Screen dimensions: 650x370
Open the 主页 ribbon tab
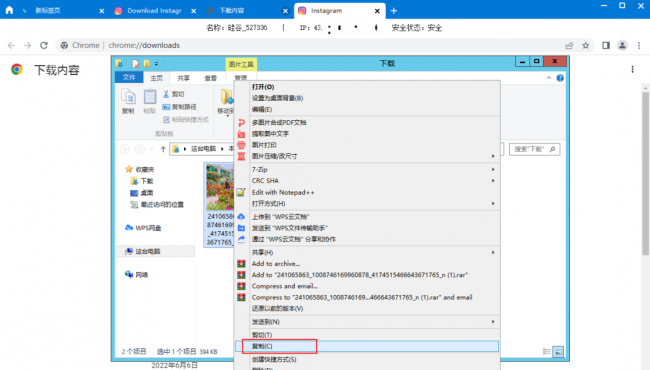pyautogui.click(x=156, y=78)
